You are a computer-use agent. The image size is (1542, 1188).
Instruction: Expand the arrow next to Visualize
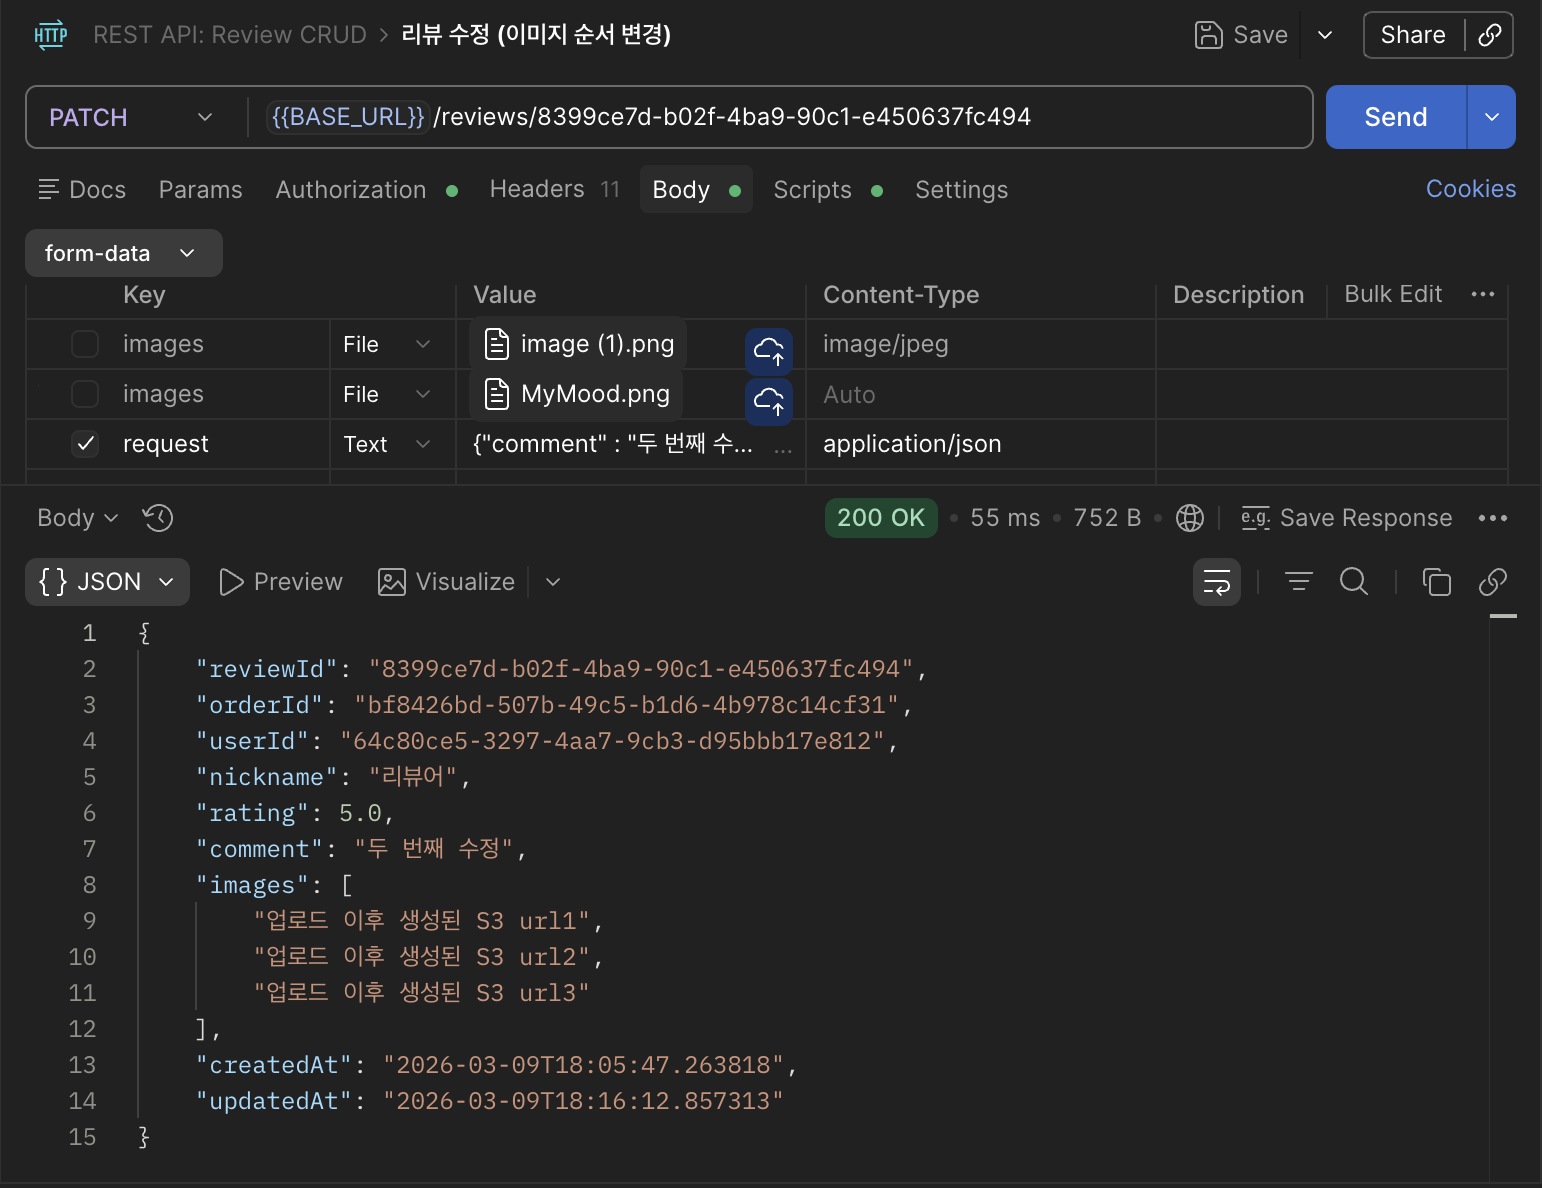pos(553,582)
